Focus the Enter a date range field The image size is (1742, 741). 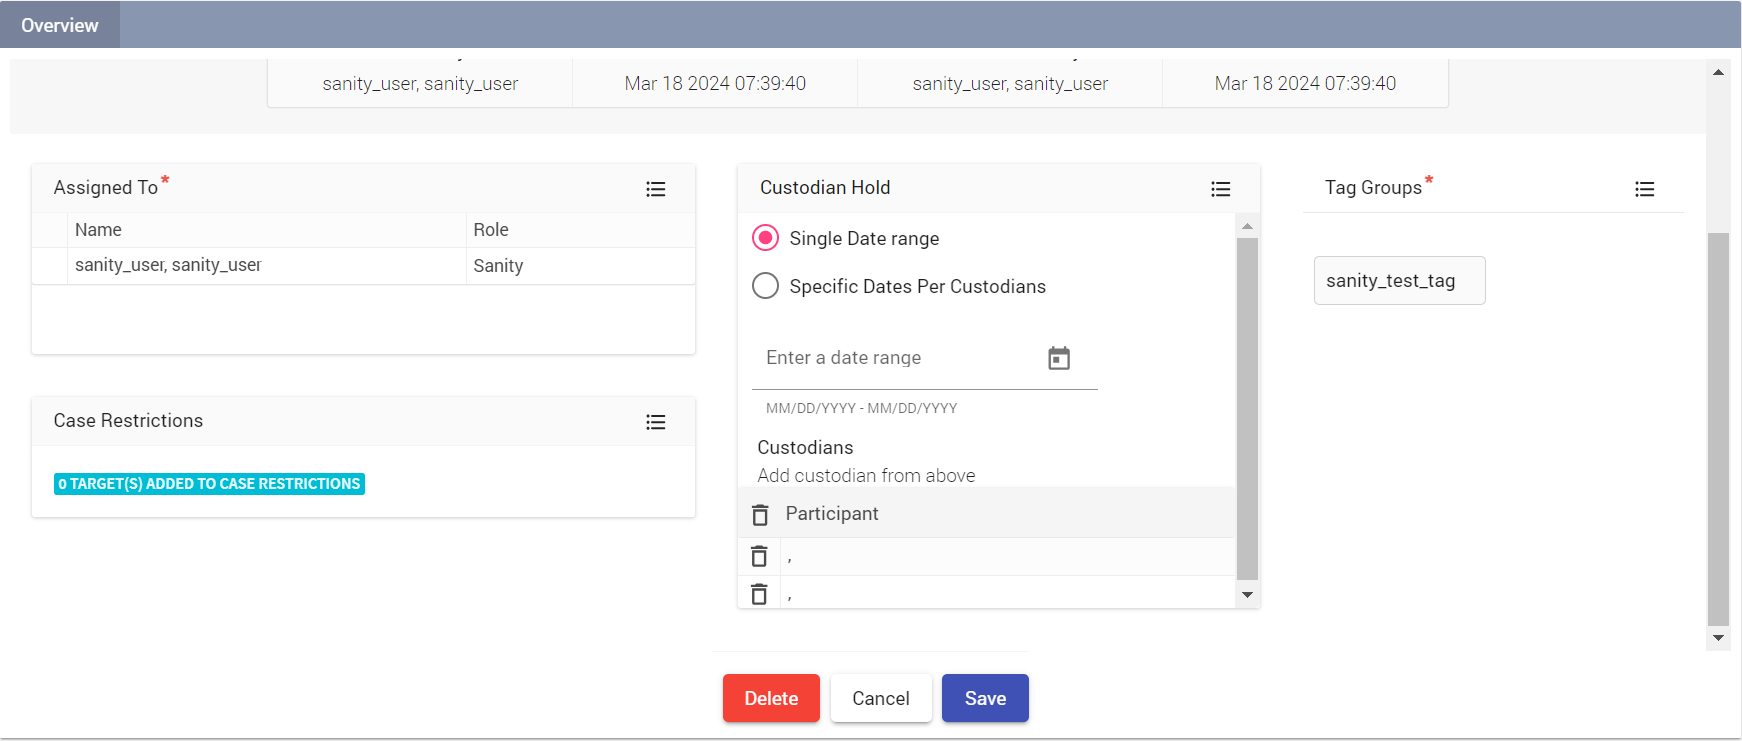(900, 358)
